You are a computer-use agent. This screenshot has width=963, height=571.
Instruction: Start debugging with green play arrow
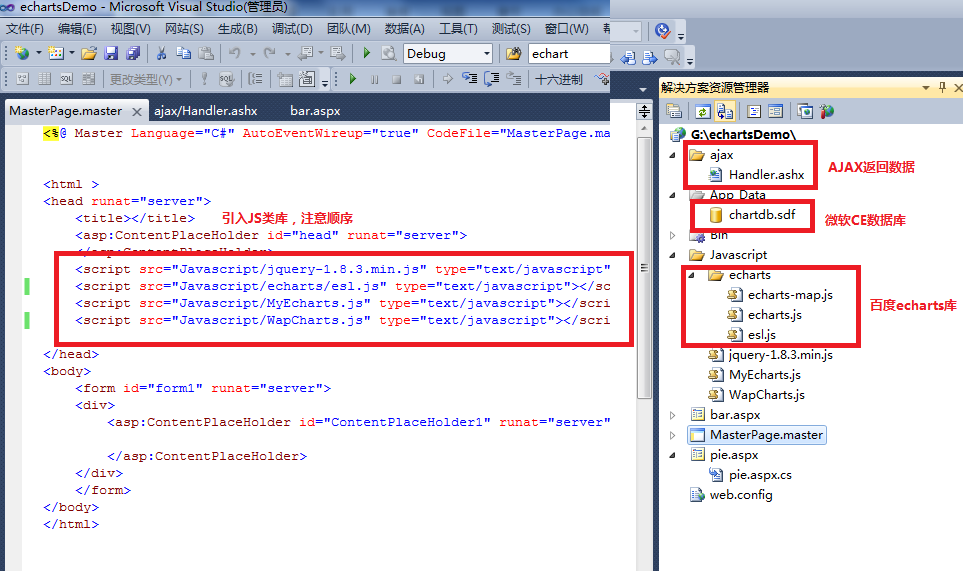[367, 53]
